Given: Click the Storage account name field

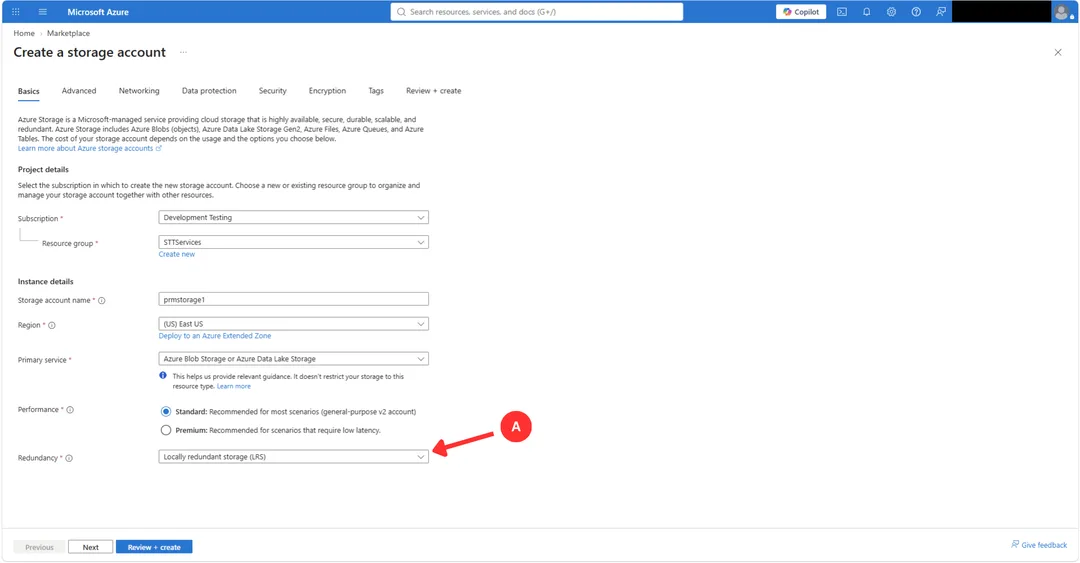Looking at the screenshot, I should (293, 299).
